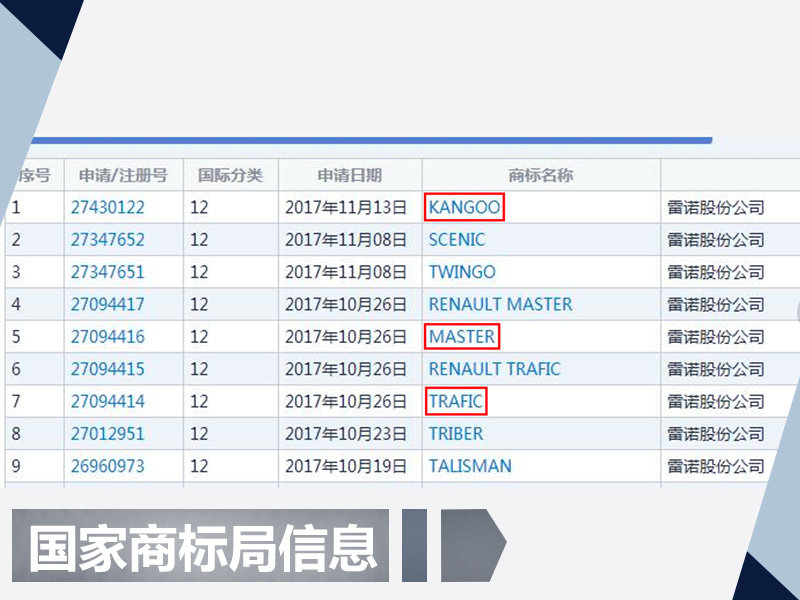Viewport: 800px width, 600px height.
Task: Click the 申请/注册号 column header
Action: point(123,176)
